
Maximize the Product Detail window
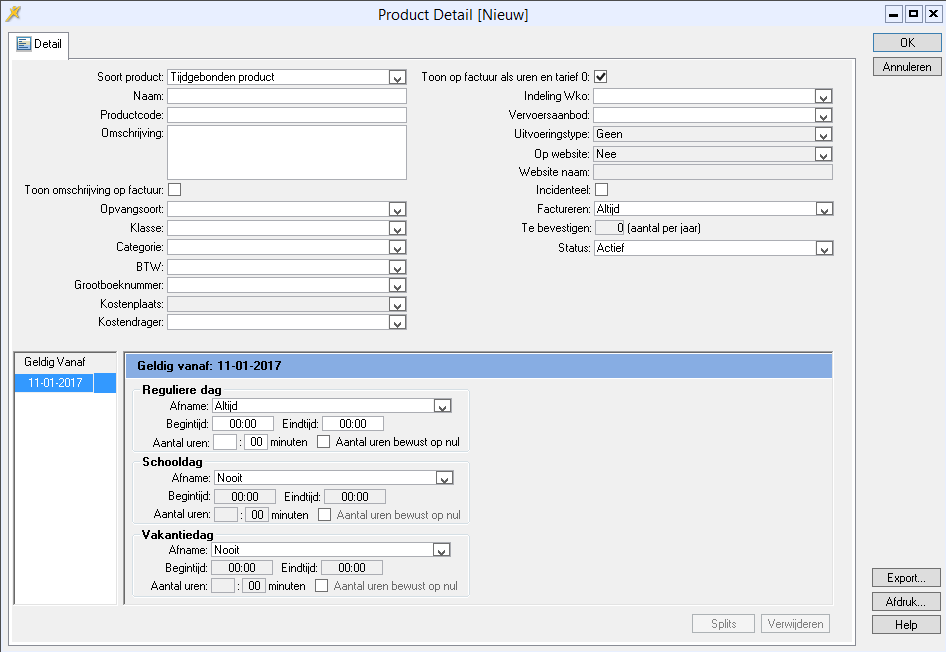[913, 14]
